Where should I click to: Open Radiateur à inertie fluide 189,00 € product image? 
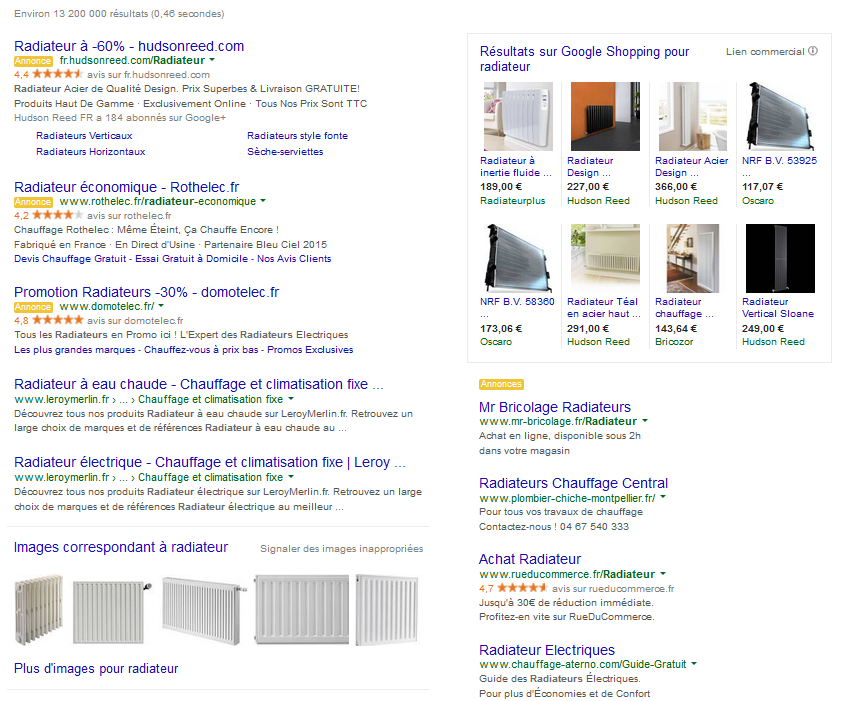click(x=518, y=116)
